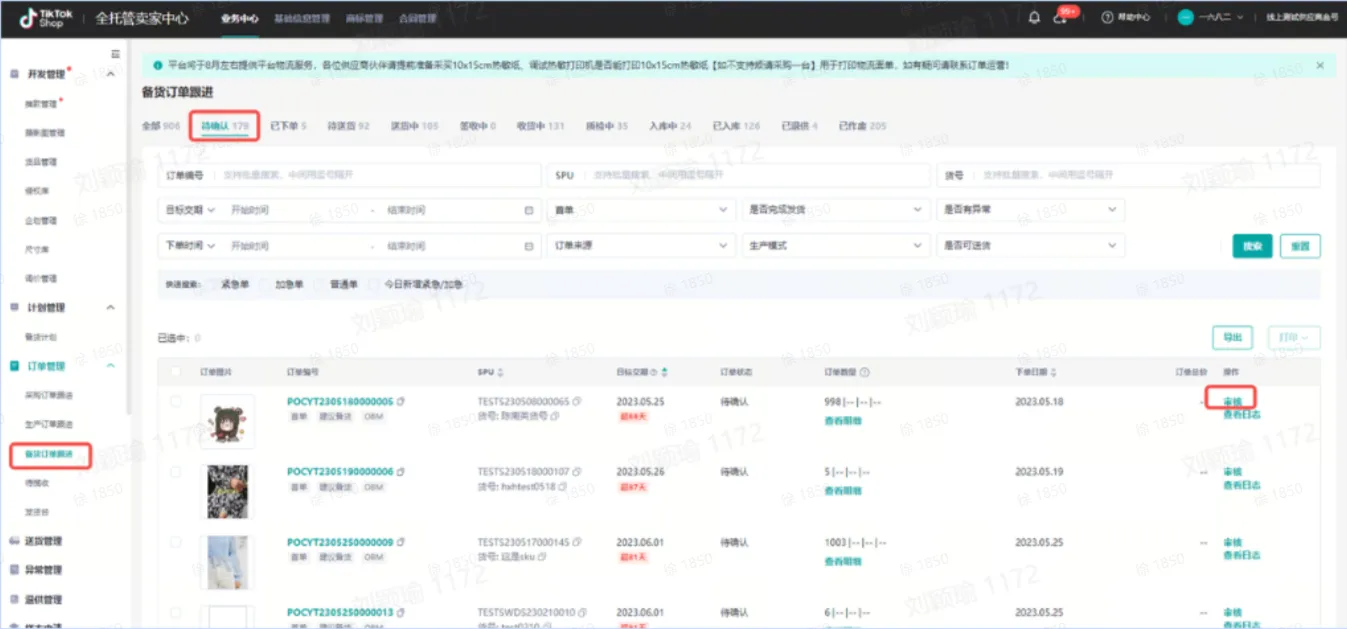
Task: Select the 全部 906 tab
Action: [161, 126]
